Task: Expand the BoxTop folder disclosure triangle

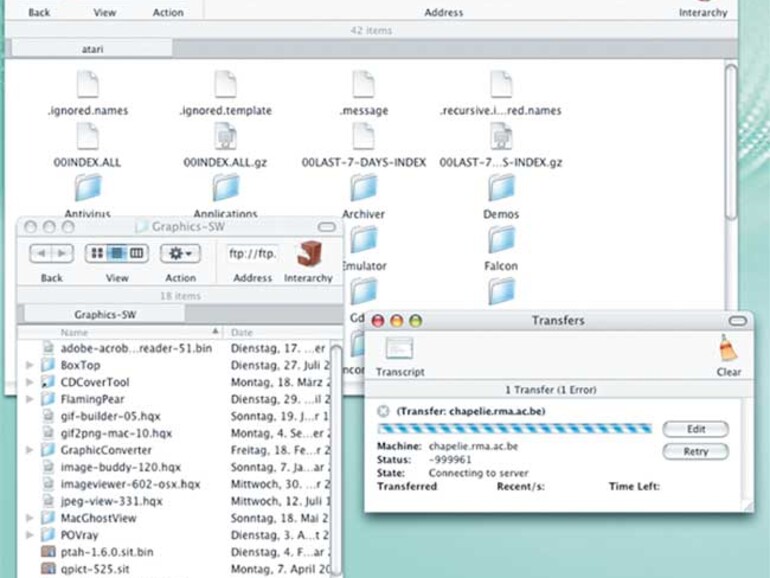Action: tap(29, 366)
